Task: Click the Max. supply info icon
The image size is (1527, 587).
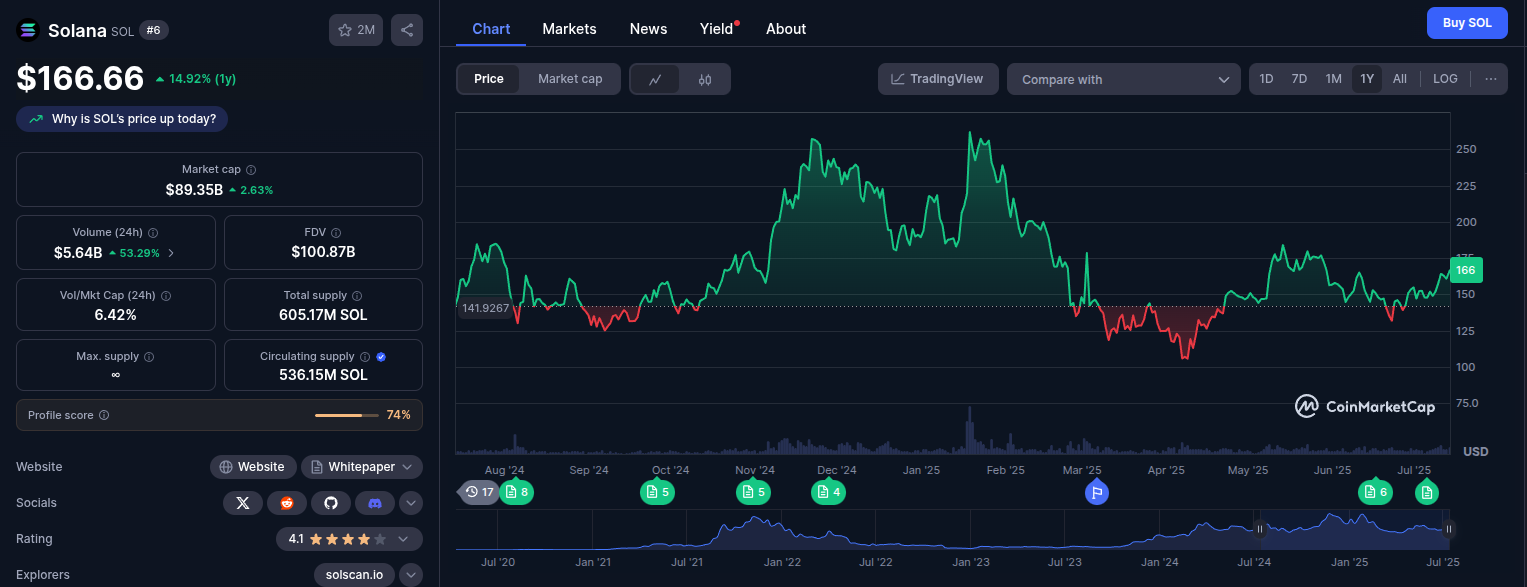Action: [149, 357]
